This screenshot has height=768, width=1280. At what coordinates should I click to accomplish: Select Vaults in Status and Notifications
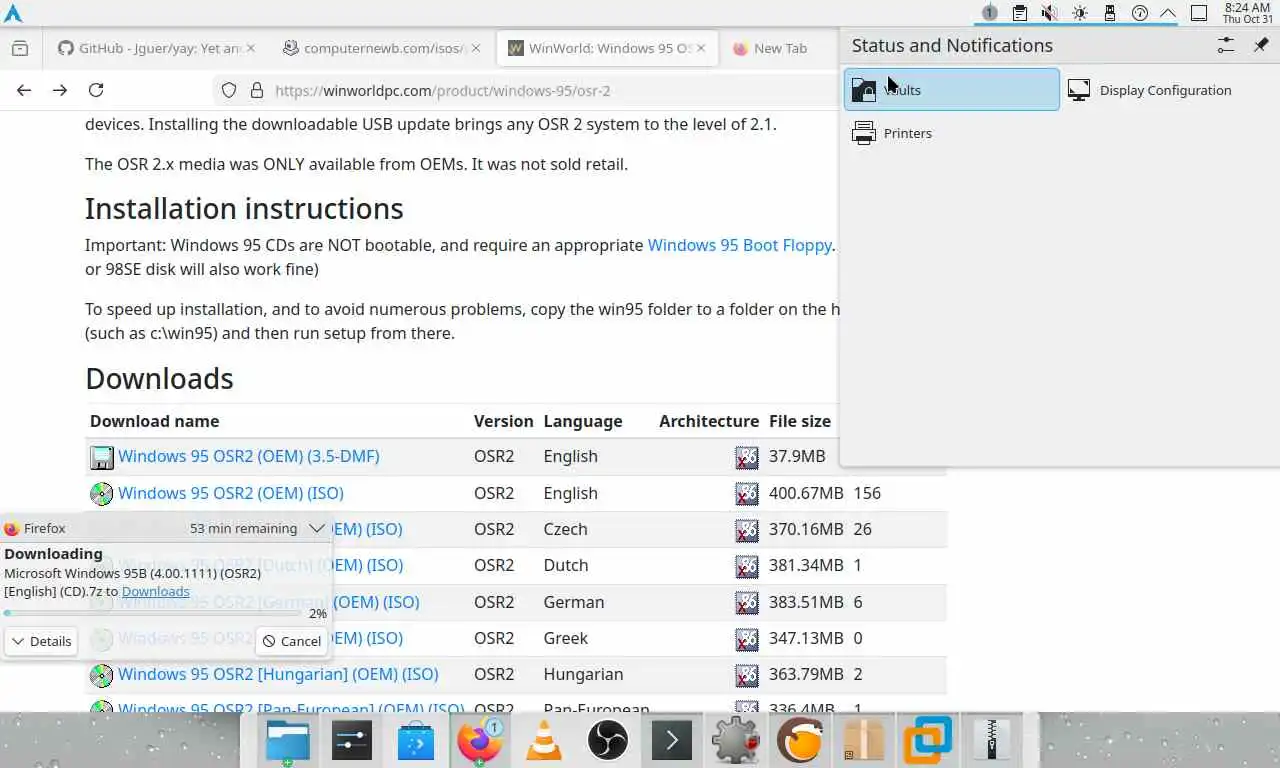point(951,89)
